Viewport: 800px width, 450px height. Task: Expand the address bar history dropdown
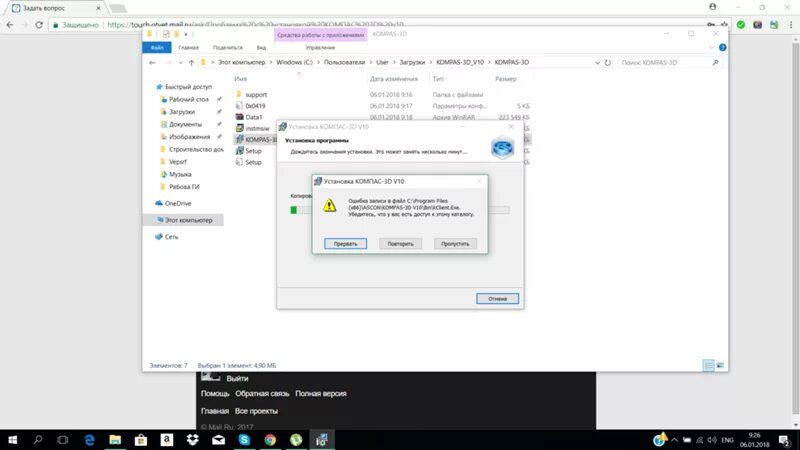pyautogui.click(x=597, y=63)
